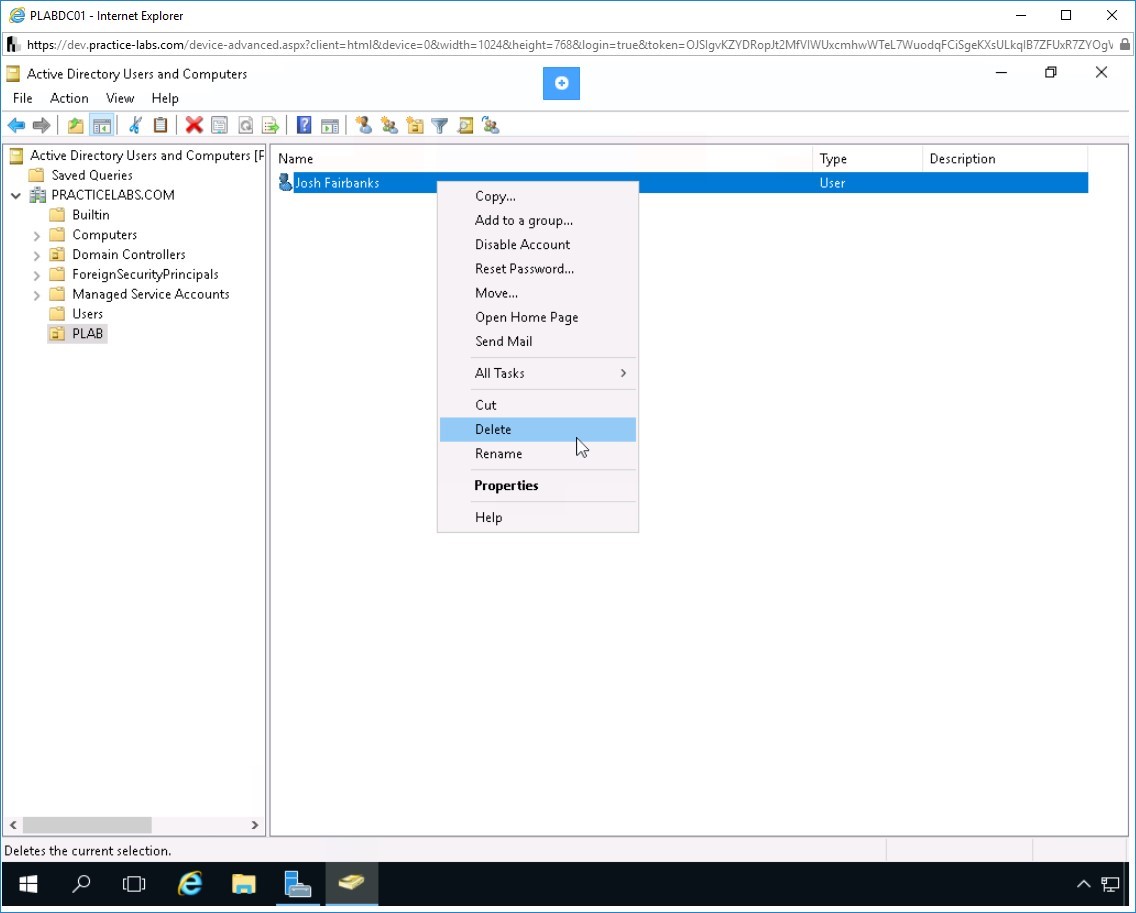Choose Cut from the context menu
The height and width of the screenshot is (913, 1136).
[538, 405]
